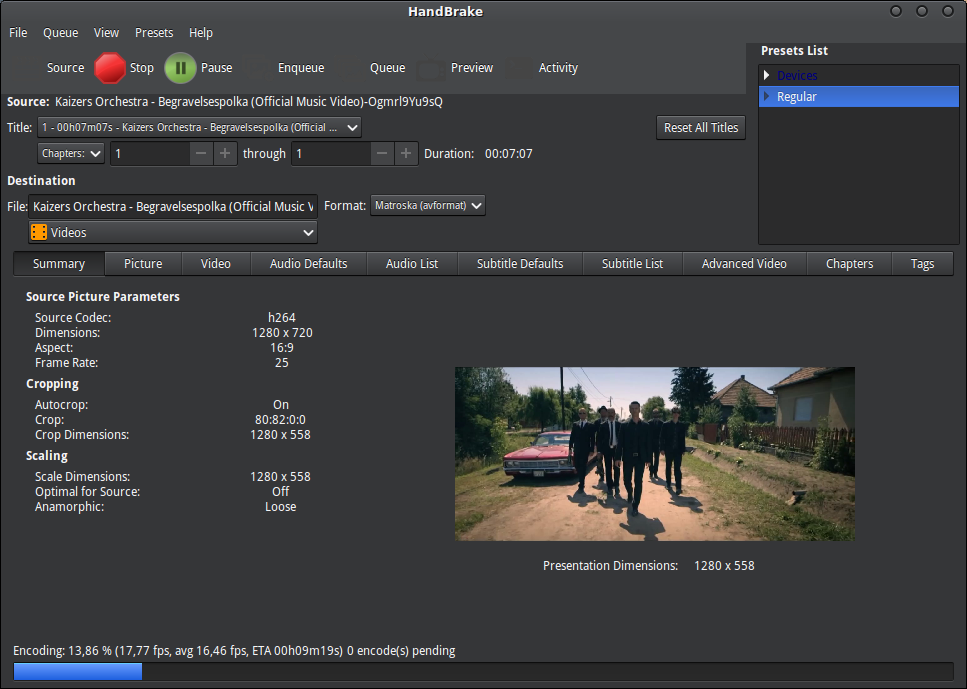Switch to the Video tab
The height and width of the screenshot is (689, 967).
click(x=216, y=263)
